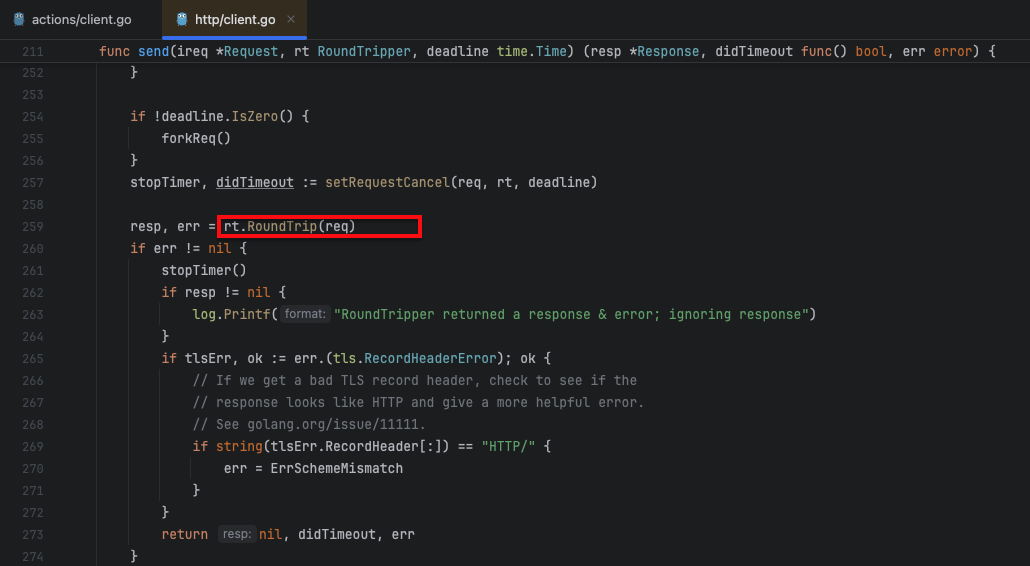Click the time.Time type in signature
This screenshot has width=1030, height=566.
(x=531, y=51)
